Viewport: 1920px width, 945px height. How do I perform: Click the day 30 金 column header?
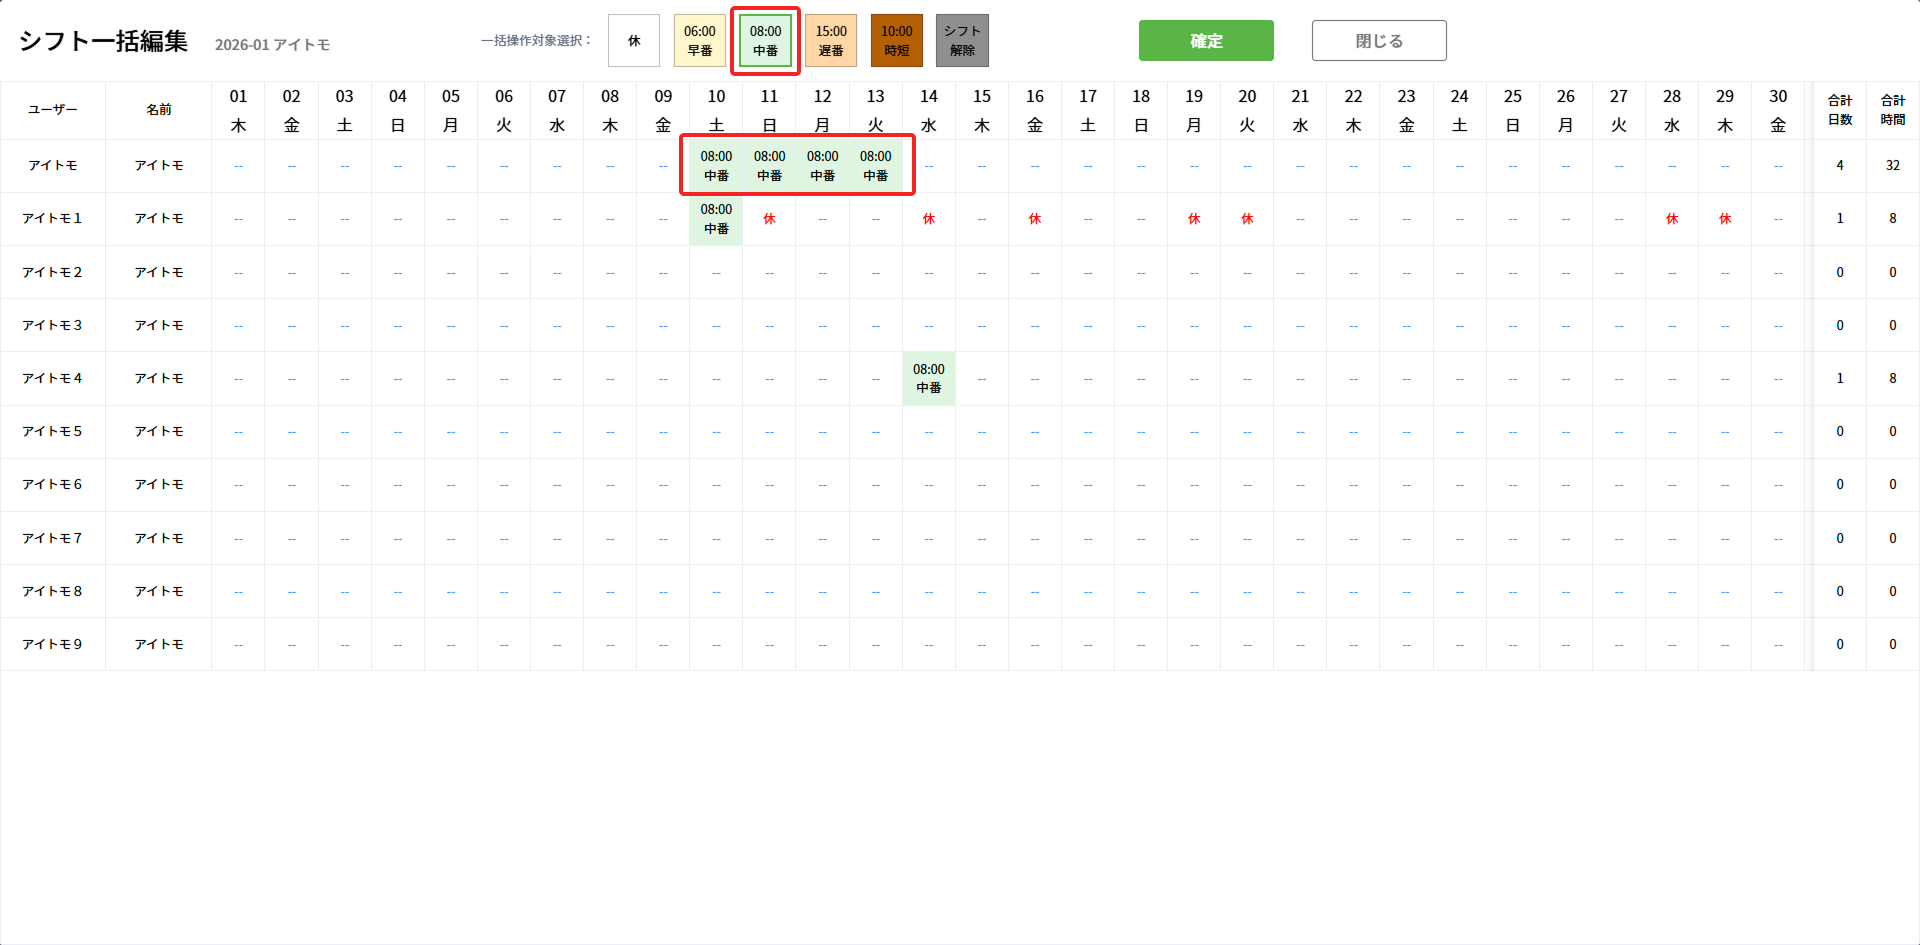(1777, 110)
